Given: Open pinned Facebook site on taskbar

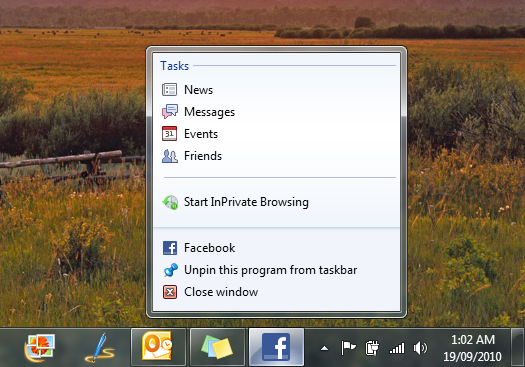Looking at the screenshot, I should (x=276, y=347).
